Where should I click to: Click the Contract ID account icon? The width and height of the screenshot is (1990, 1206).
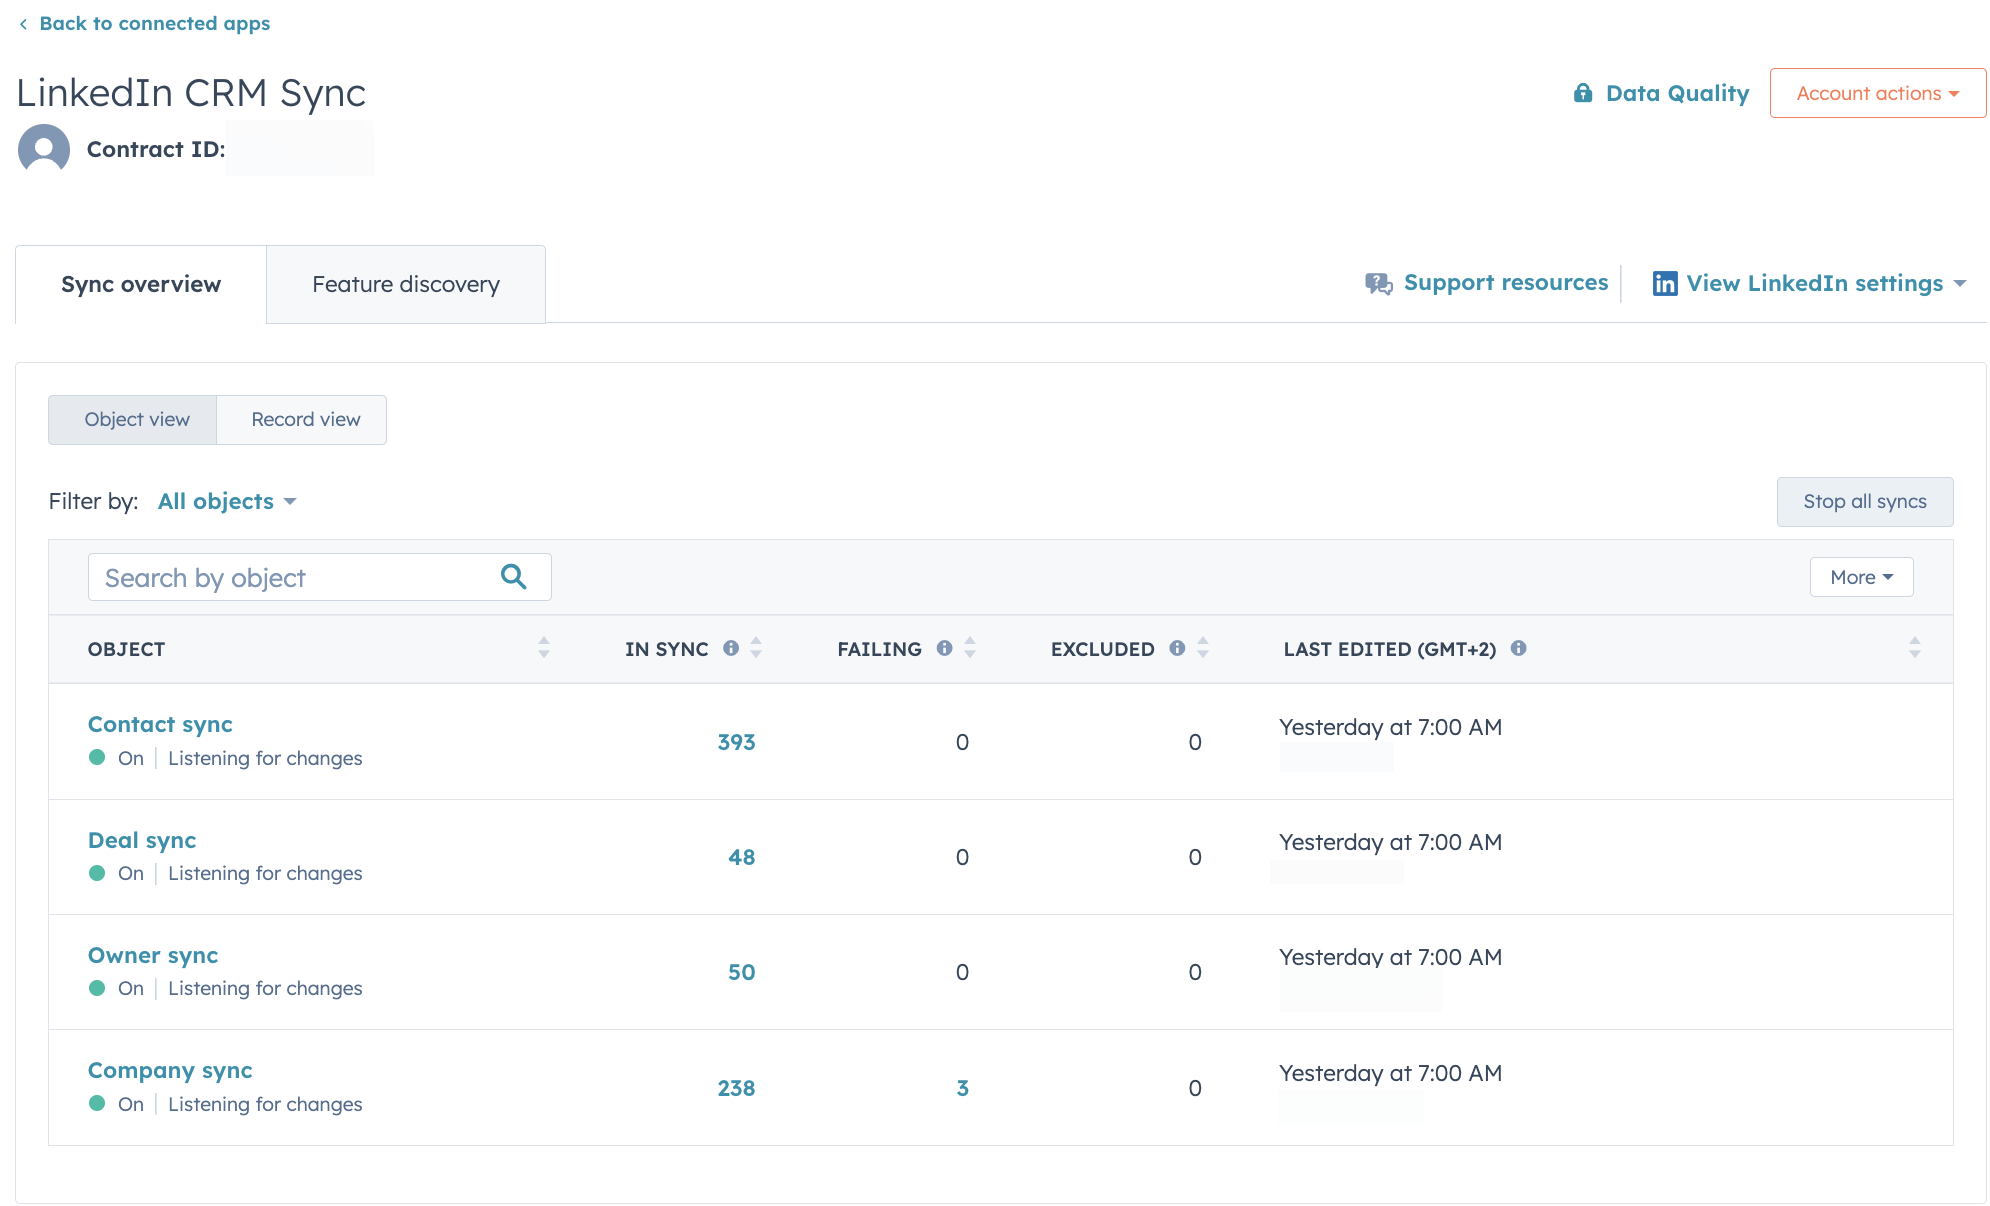click(43, 148)
